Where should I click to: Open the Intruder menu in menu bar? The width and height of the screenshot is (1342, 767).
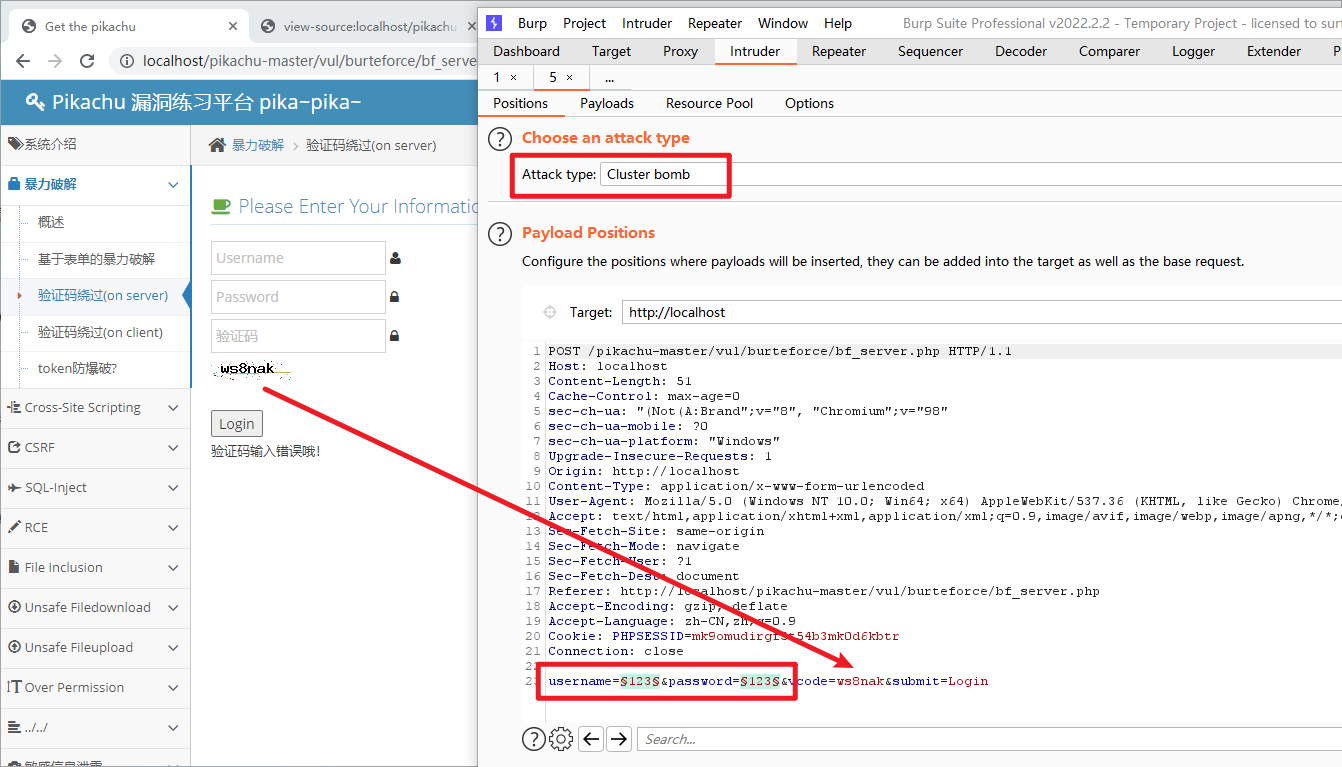(x=647, y=23)
